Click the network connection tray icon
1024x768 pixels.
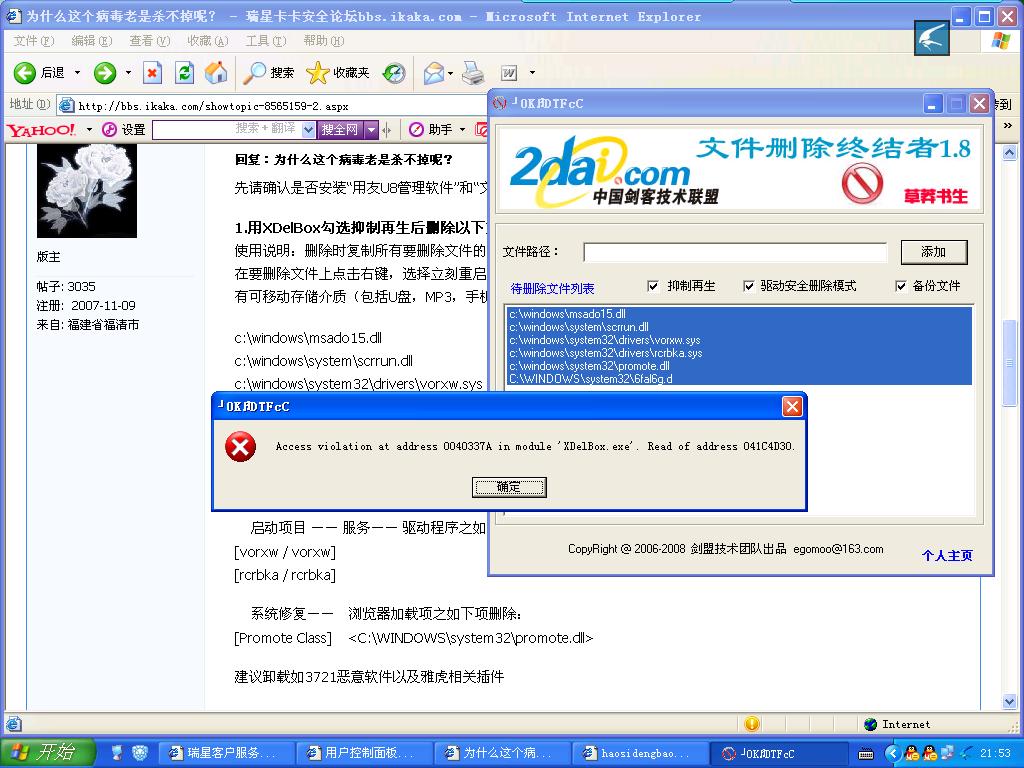947,753
